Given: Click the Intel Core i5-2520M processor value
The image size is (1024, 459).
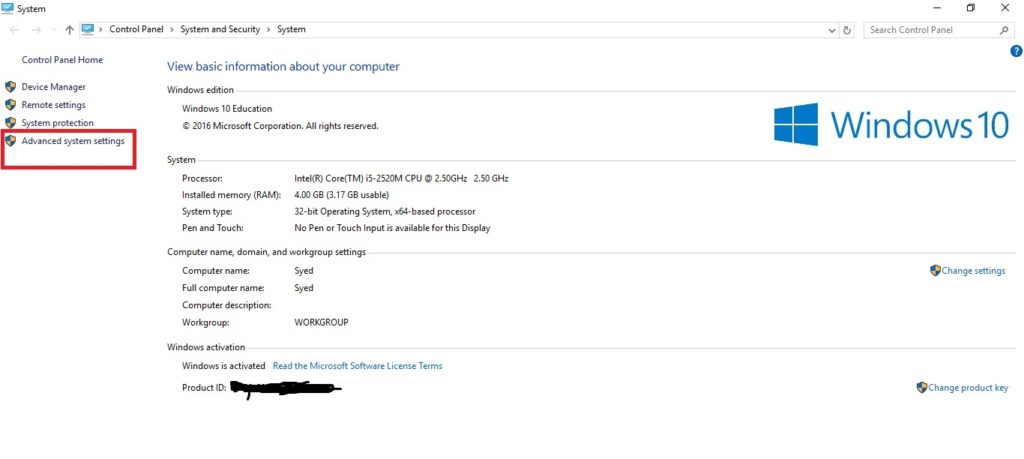Looking at the screenshot, I should 402,178.
